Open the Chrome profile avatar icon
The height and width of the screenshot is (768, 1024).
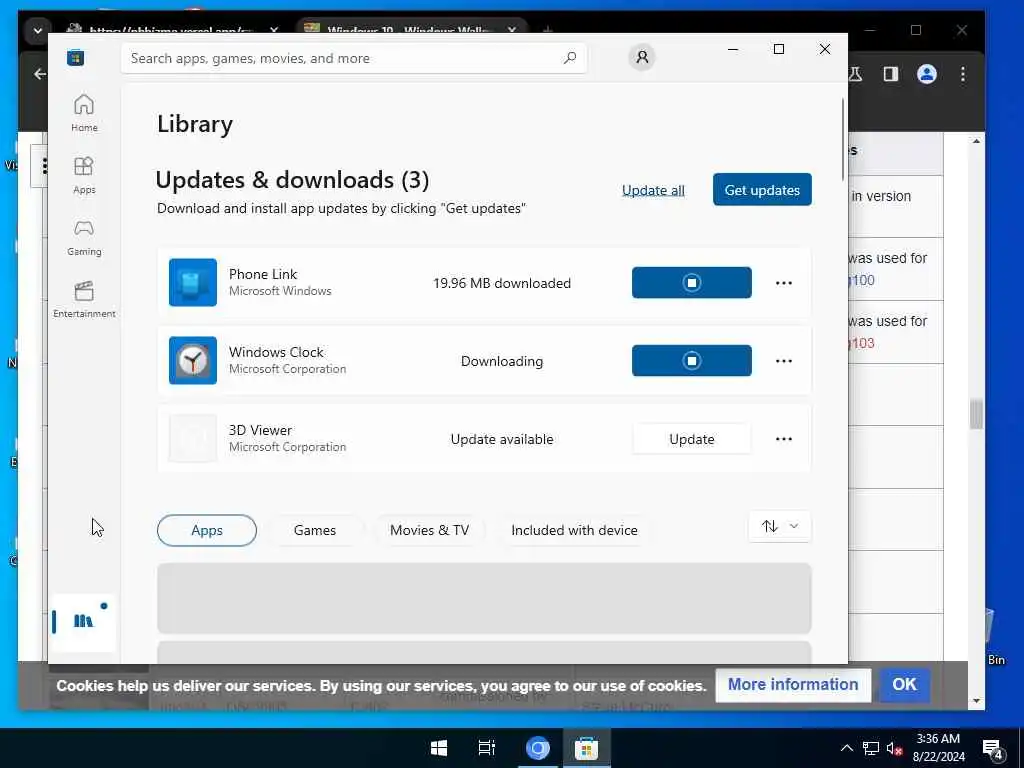click(x=927, y=74)
